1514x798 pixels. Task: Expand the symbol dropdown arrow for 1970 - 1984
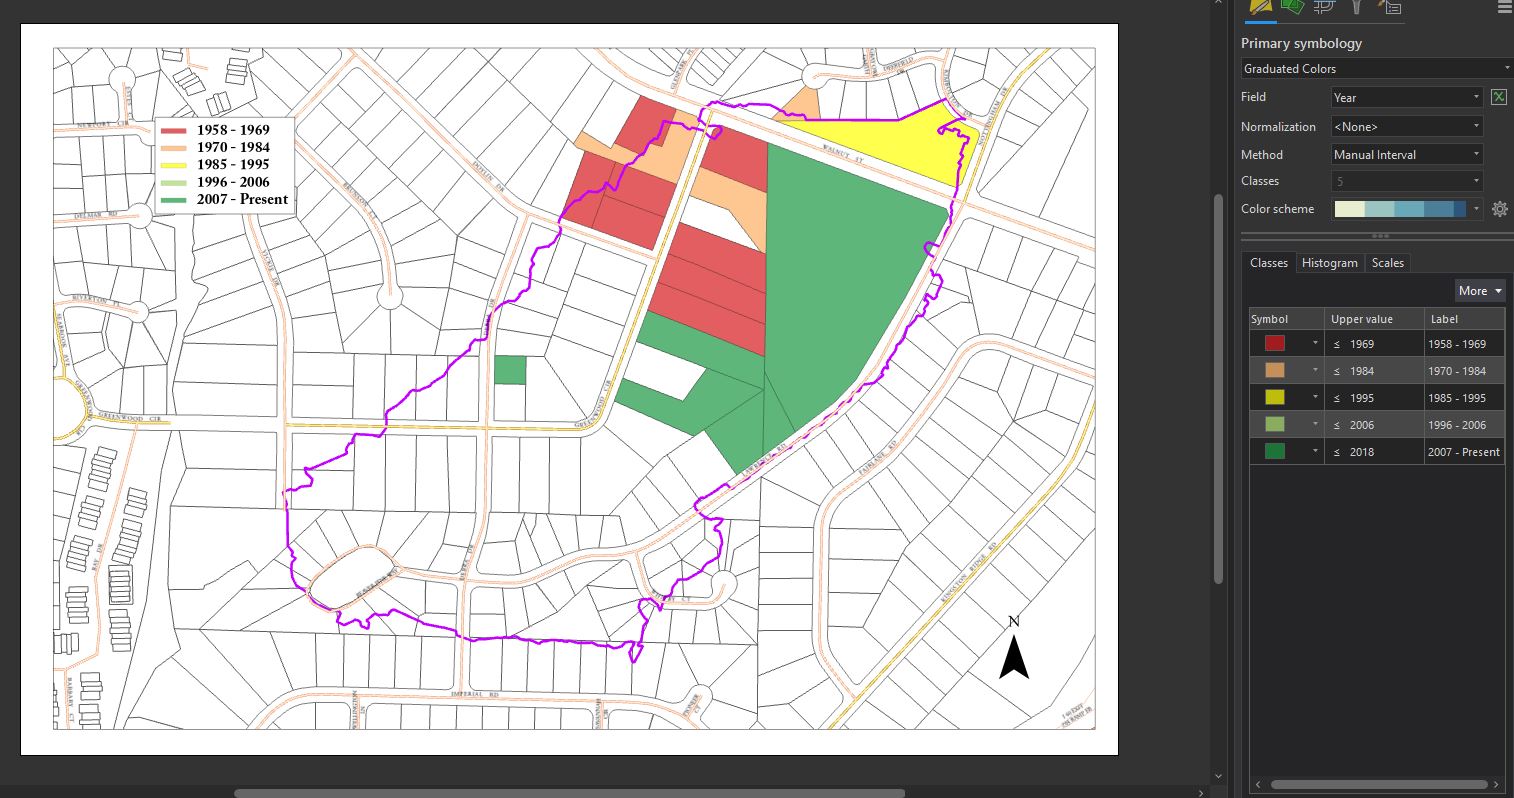click(1315, 370)
